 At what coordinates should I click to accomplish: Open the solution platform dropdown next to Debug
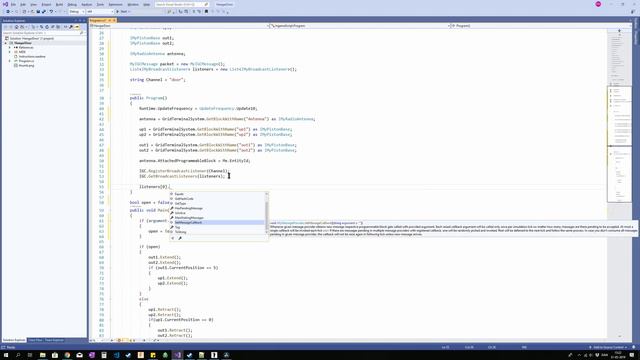pyautogui.click(x=100, y=11)
